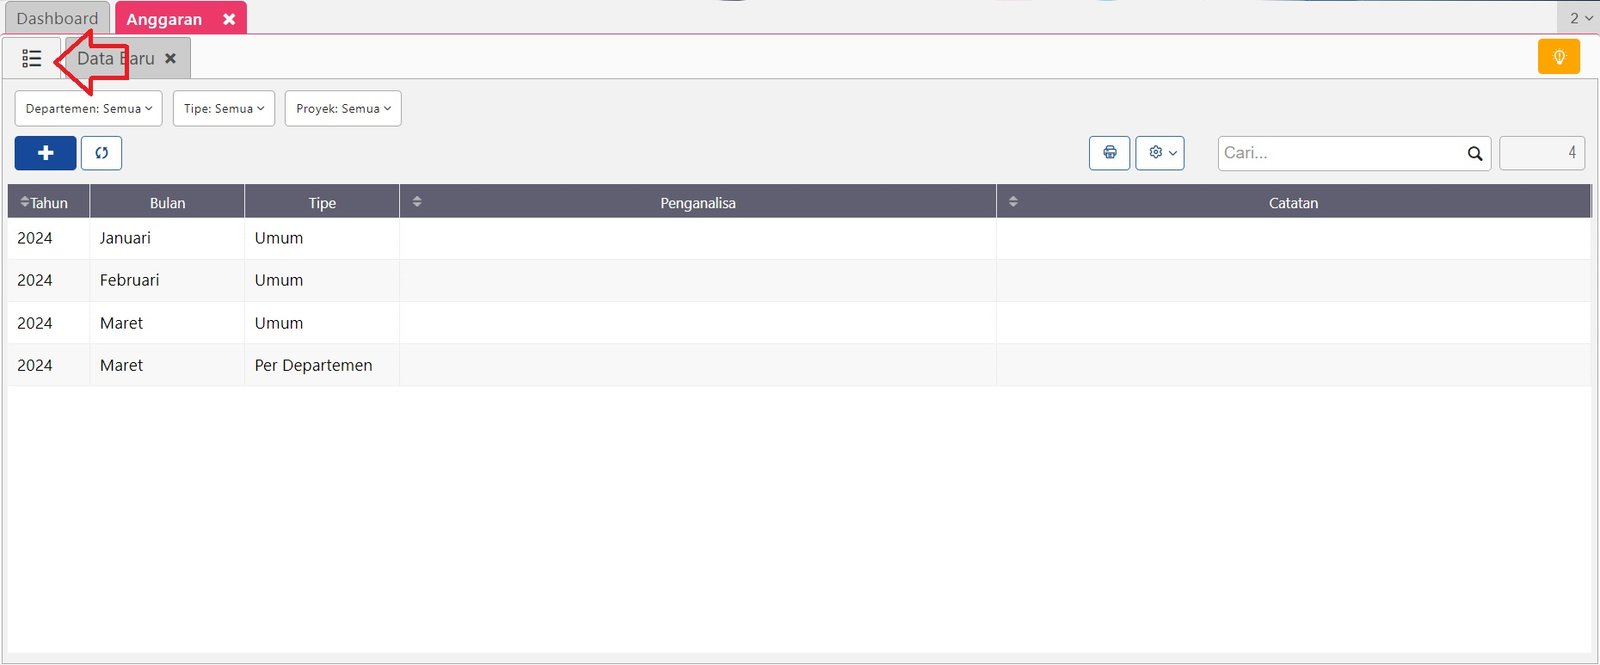Open the Tipe: Semua dropdown
This screenshot has height=665, width=1600.
(224, 109)
